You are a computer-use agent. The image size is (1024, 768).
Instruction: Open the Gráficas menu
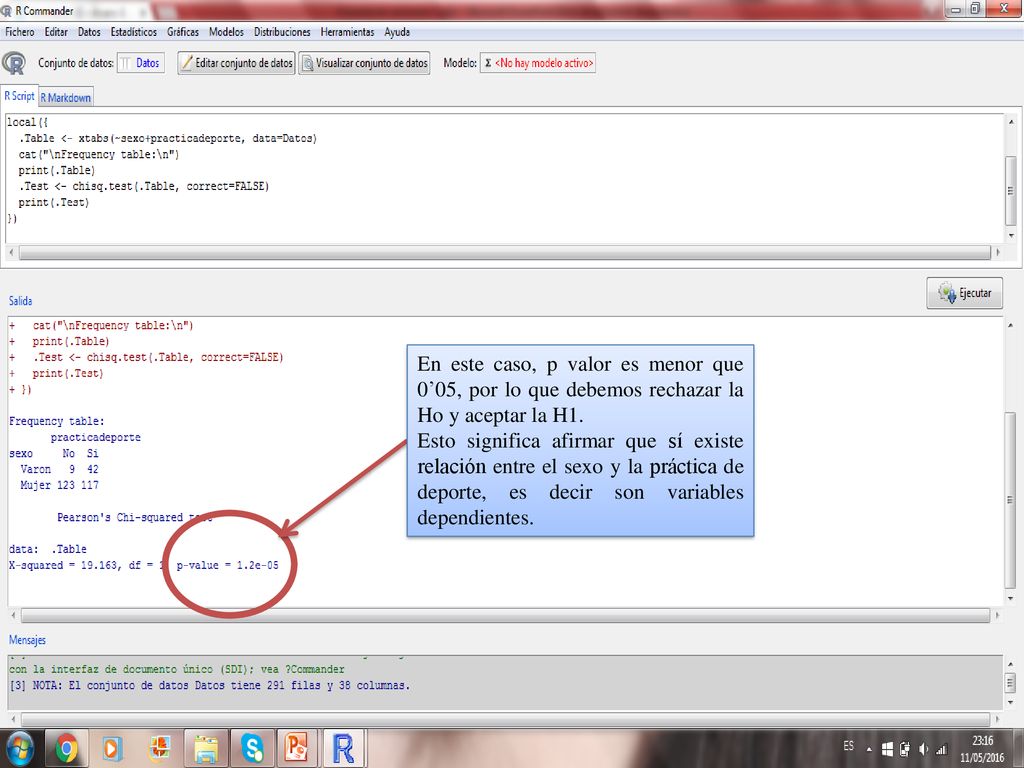(183, 31)
